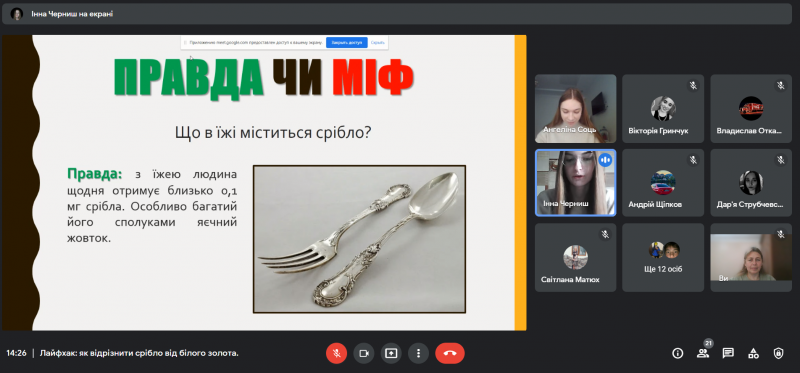Viewport: 800px width, 373px height.
Task: Click Вікторія Гринчук participant tile
Action: coord(663,109)
